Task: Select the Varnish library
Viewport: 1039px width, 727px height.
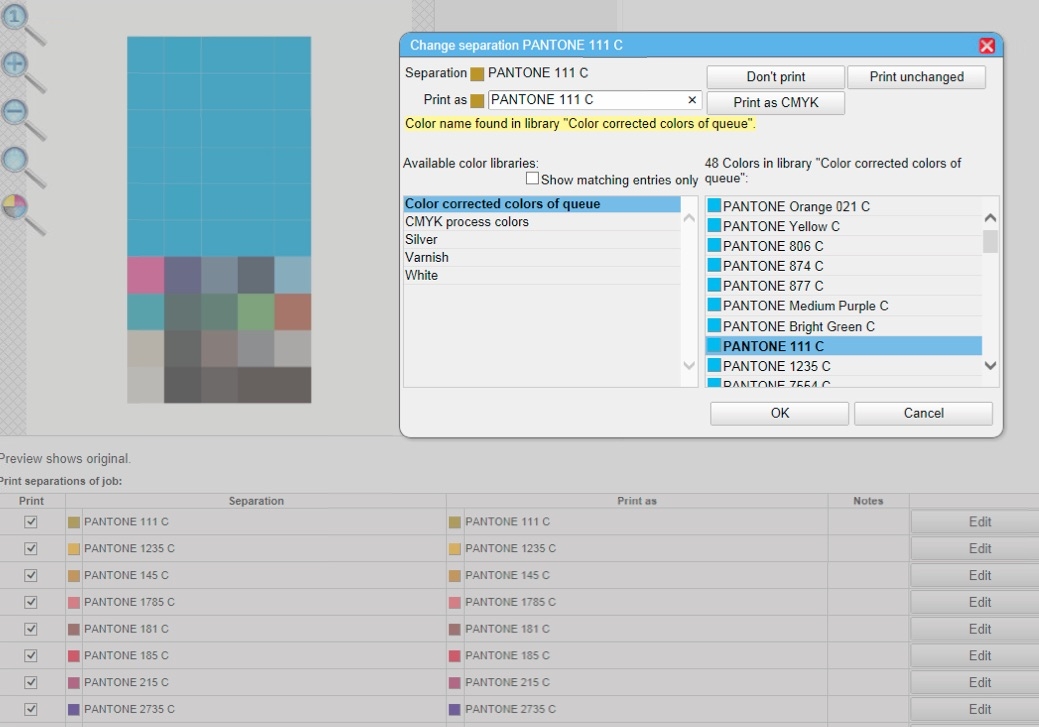Action: coord(542,258)
